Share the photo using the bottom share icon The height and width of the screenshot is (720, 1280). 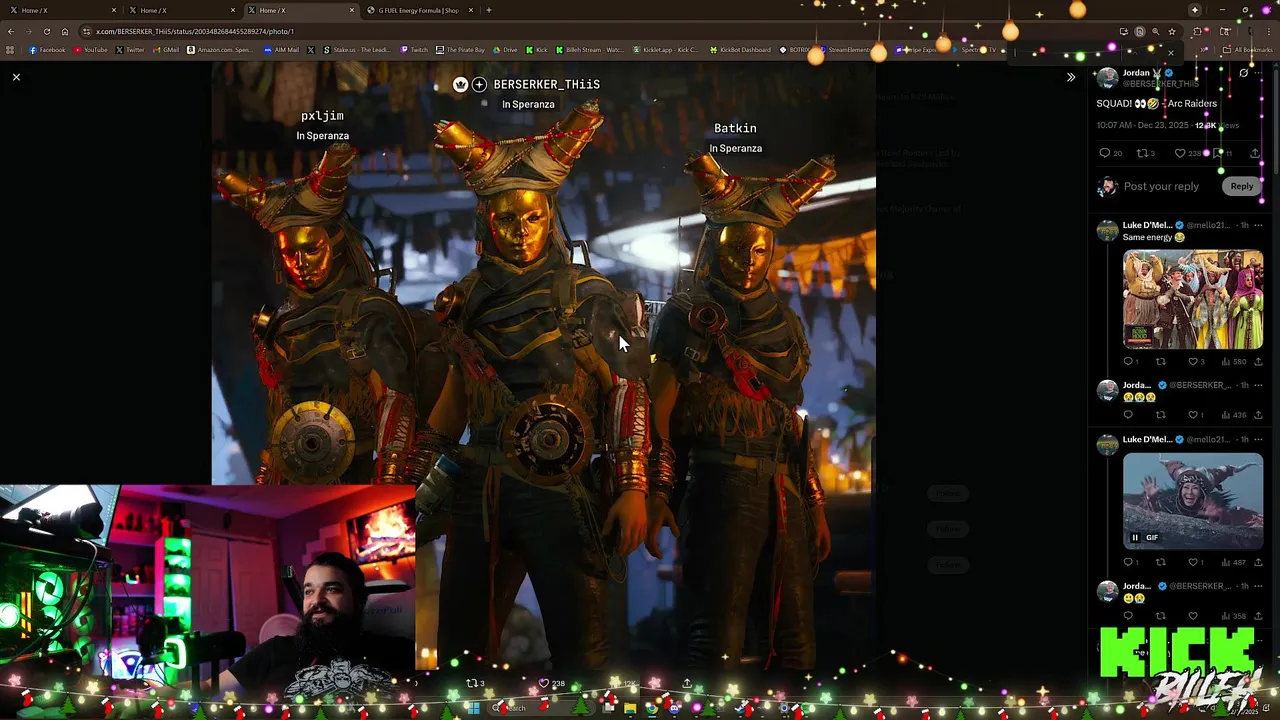[686, 683]
